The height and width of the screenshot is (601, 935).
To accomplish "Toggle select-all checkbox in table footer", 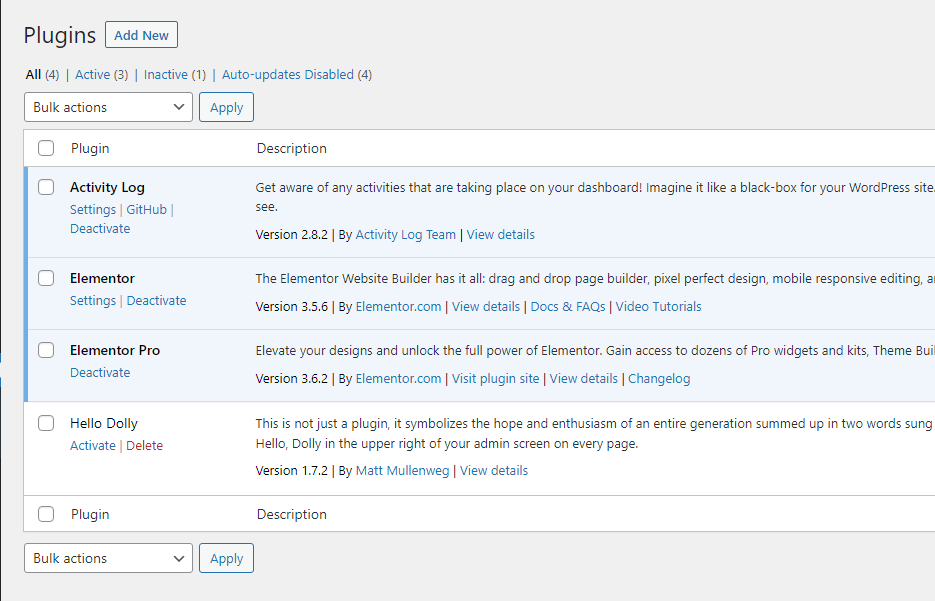I will [x=46, y=514].
